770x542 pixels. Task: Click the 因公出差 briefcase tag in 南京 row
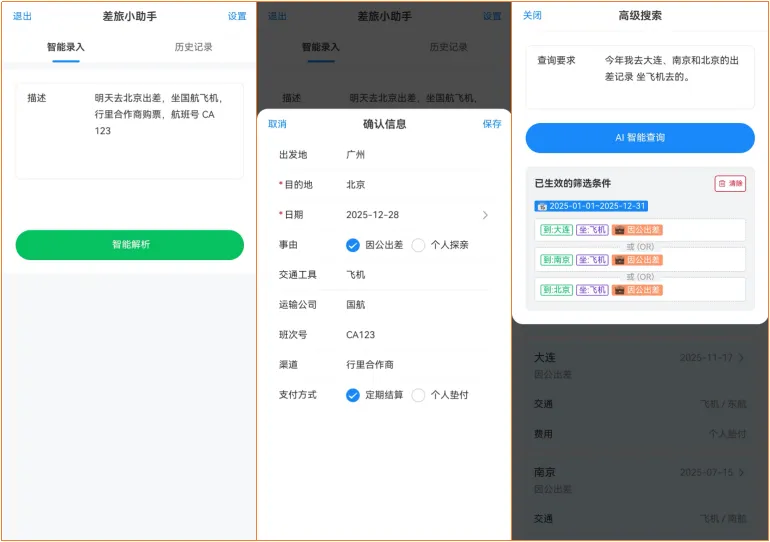pos(637,260)
